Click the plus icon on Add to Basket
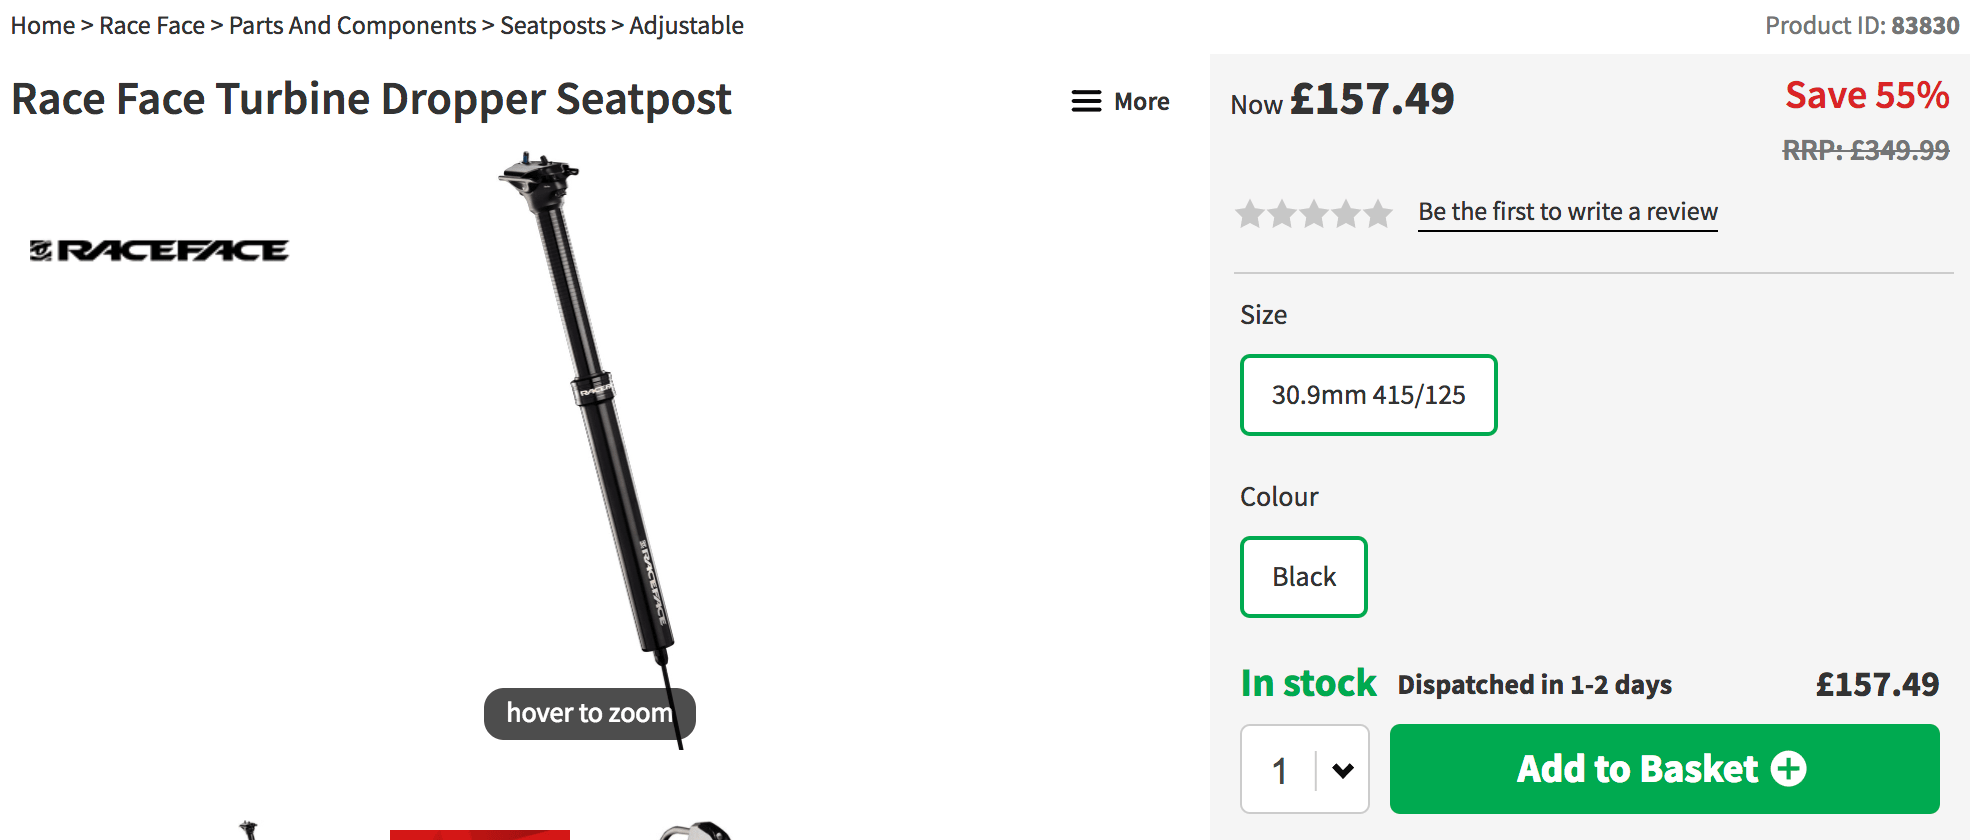1974x840 pixels. [1788, 768]
